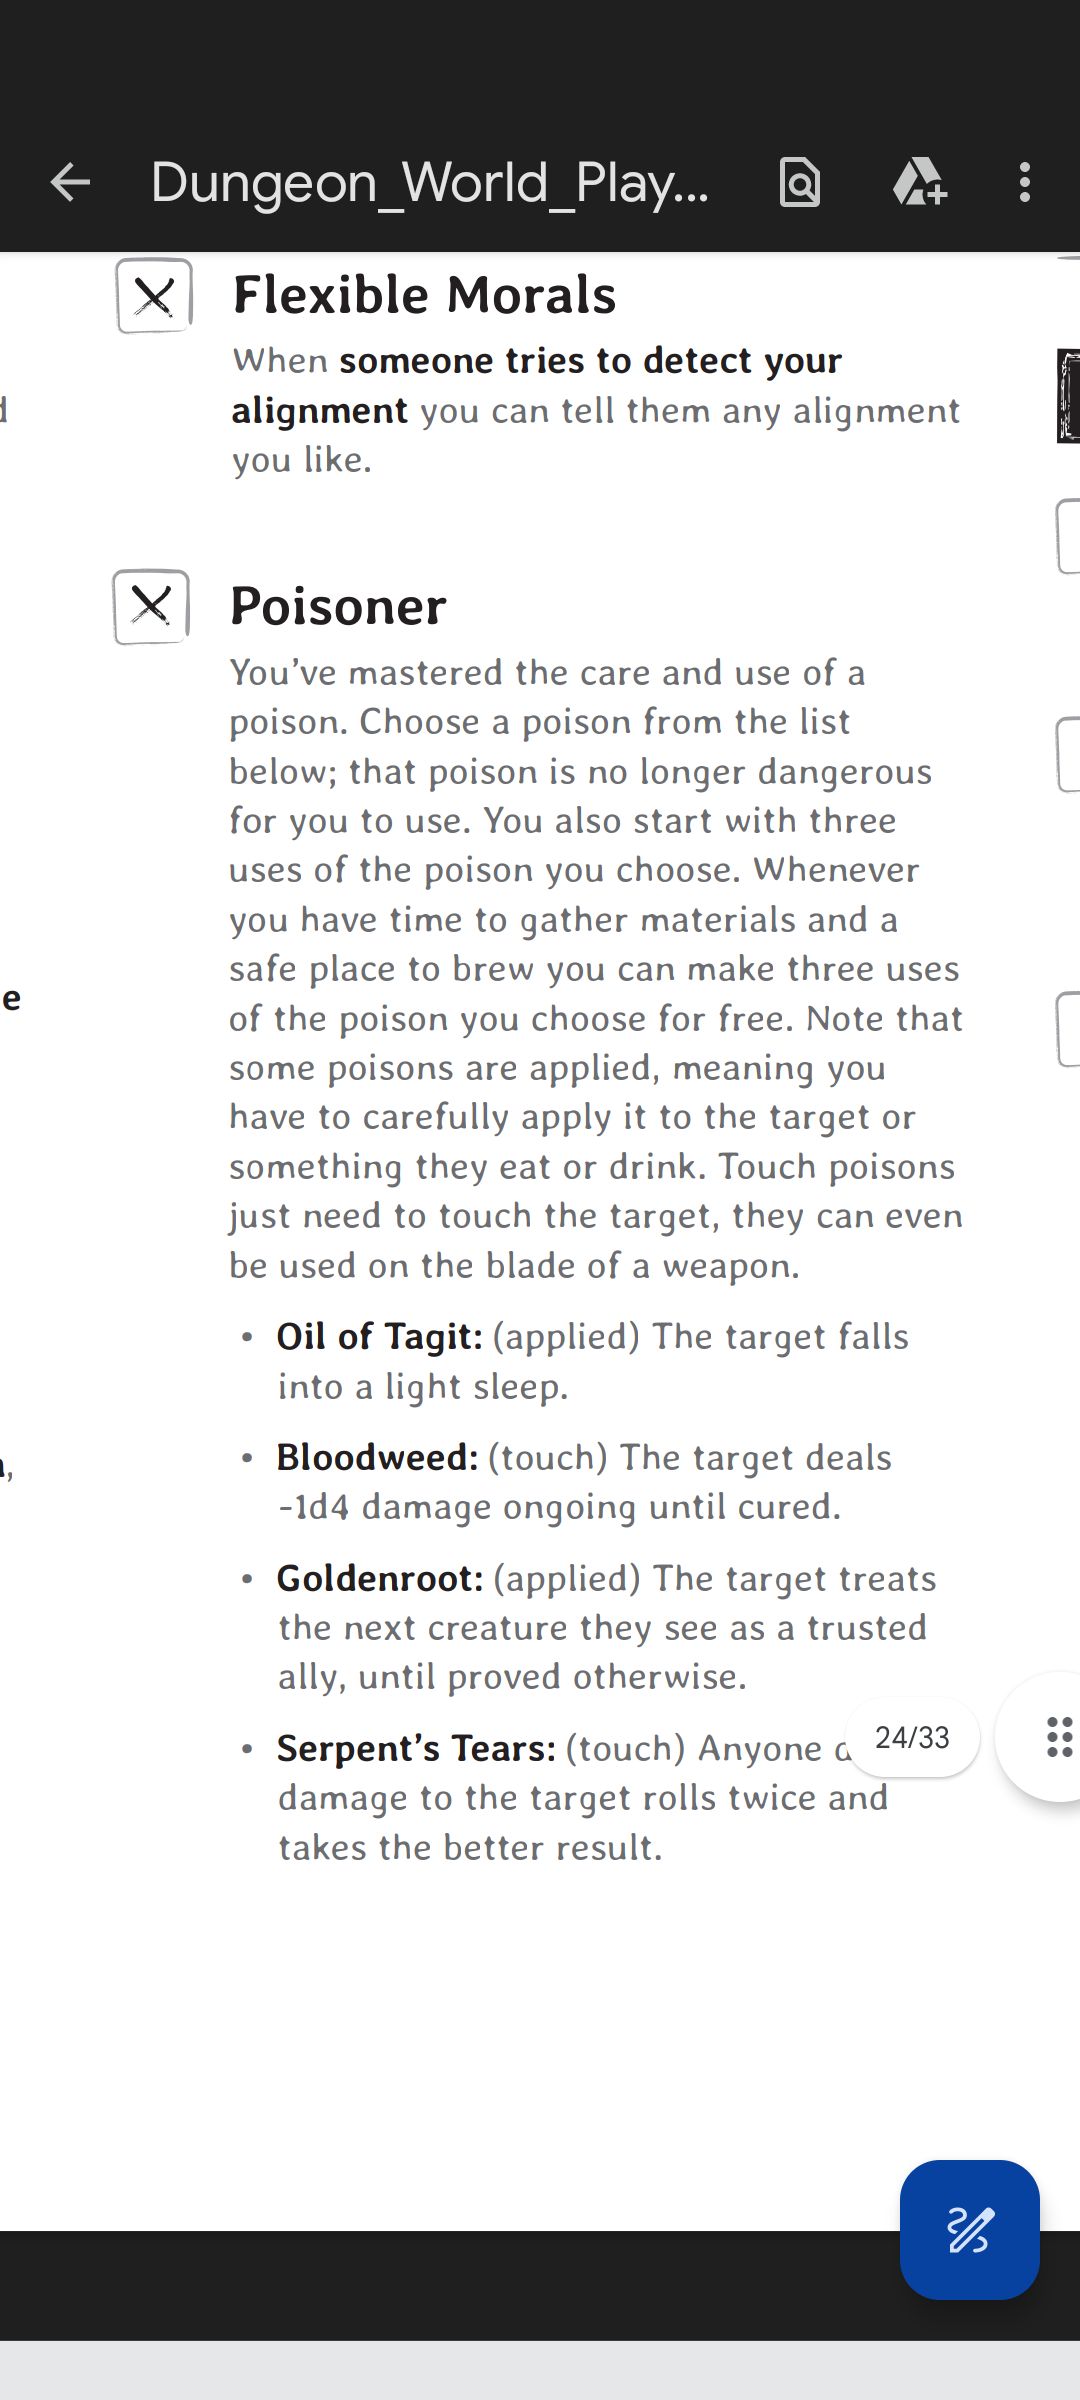Tap the Add to Drive icon
This screenshot has width=1080, height=2400.
click(919, 183)
